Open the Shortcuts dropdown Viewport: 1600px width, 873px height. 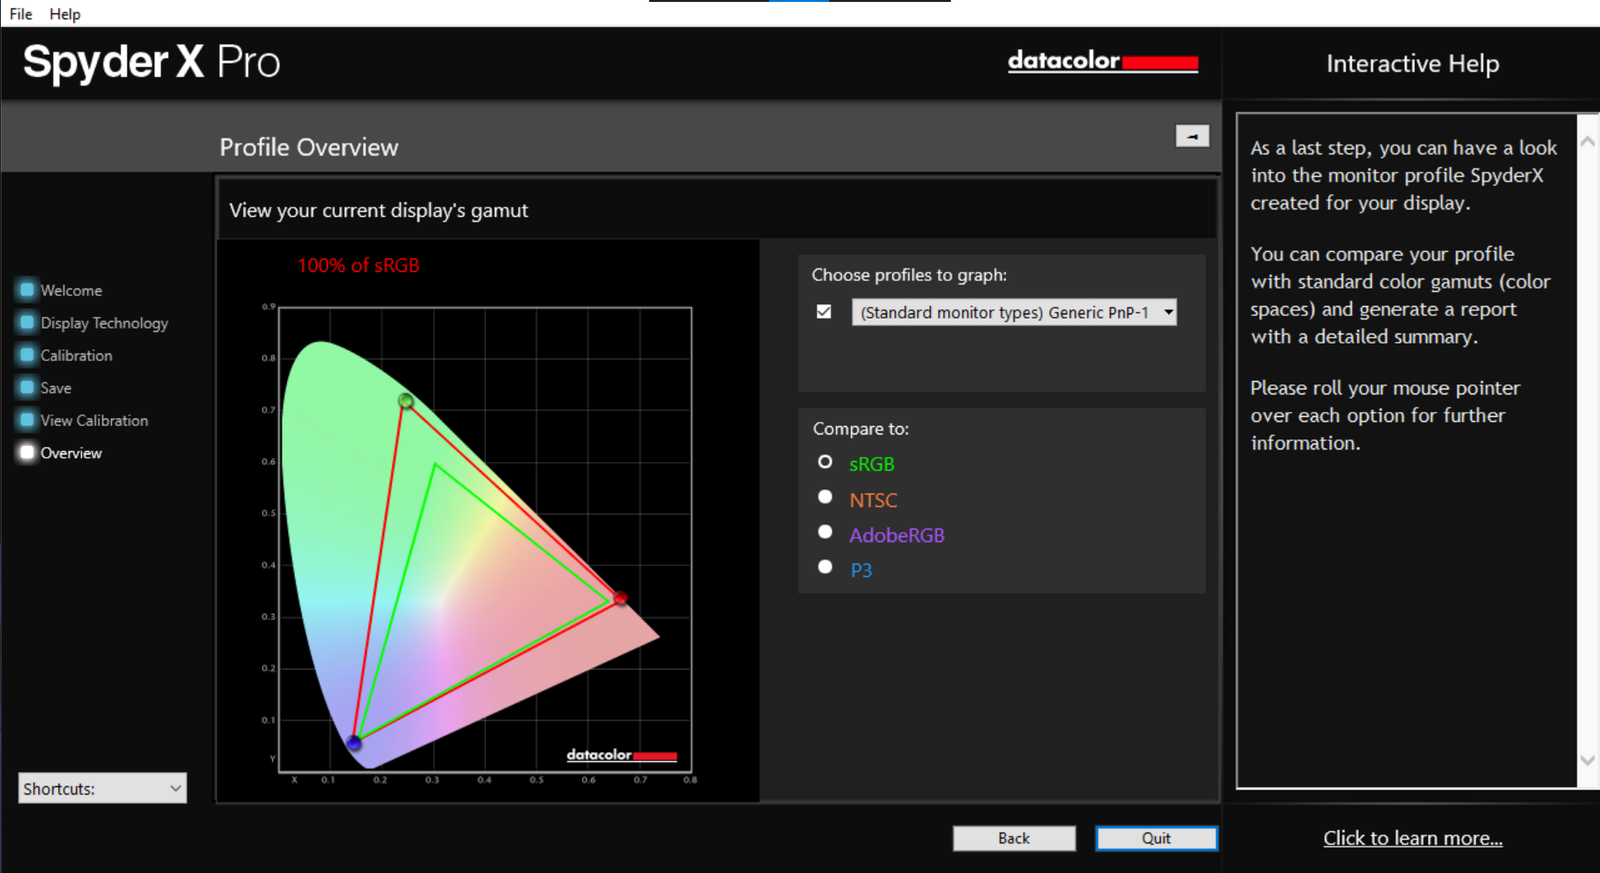click(102, 788)
